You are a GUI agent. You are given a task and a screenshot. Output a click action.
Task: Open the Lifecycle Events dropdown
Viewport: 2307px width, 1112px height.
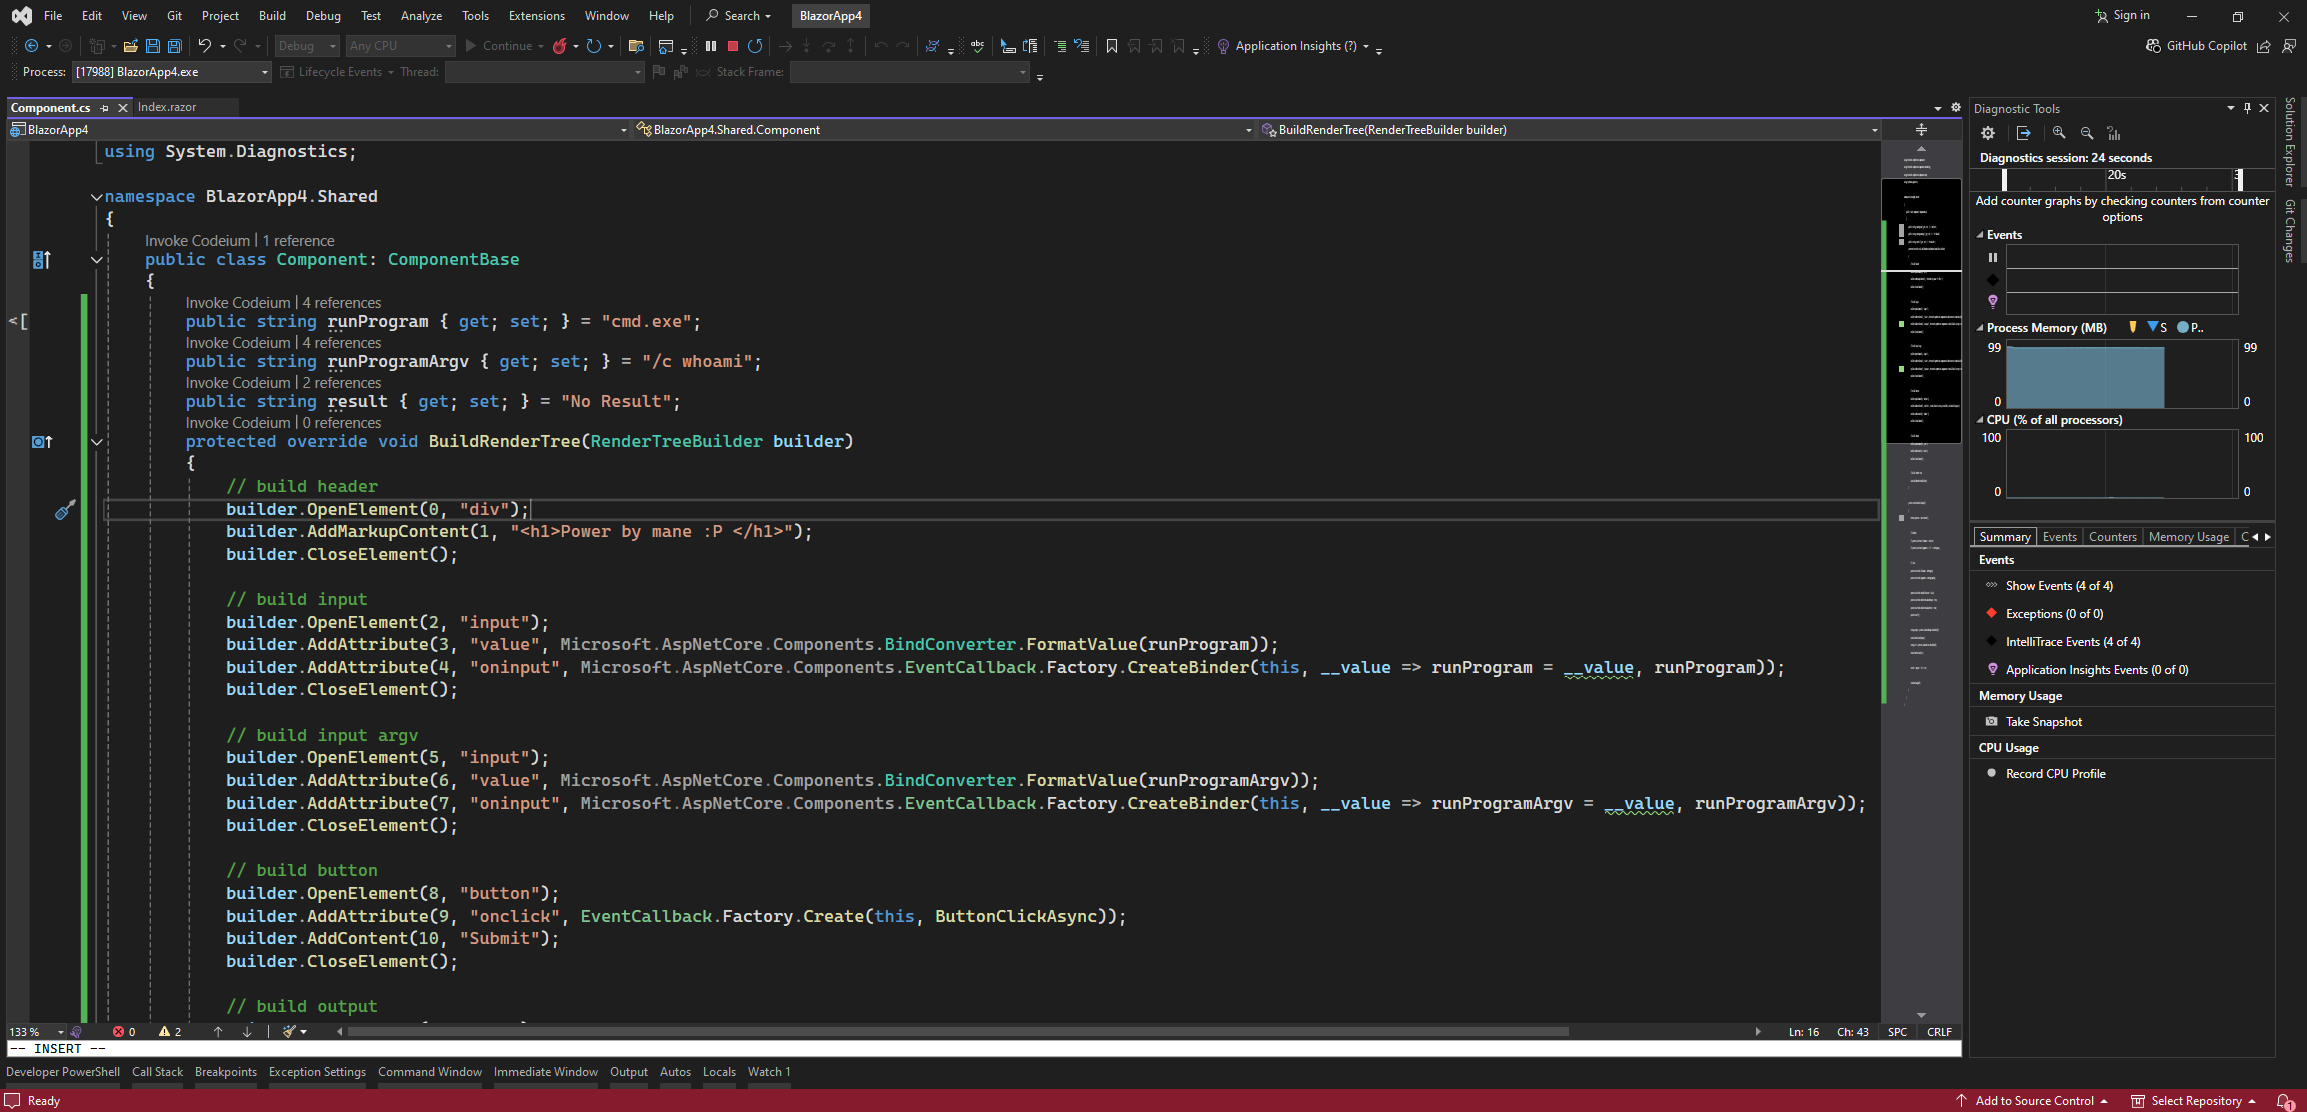pyautogui.click(x=338, y=72)
